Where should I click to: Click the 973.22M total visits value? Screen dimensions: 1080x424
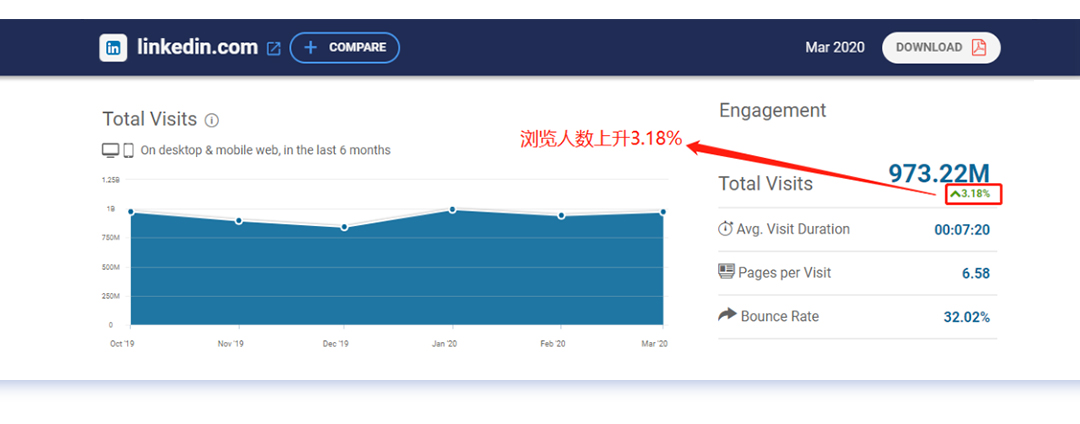point(939,173)
